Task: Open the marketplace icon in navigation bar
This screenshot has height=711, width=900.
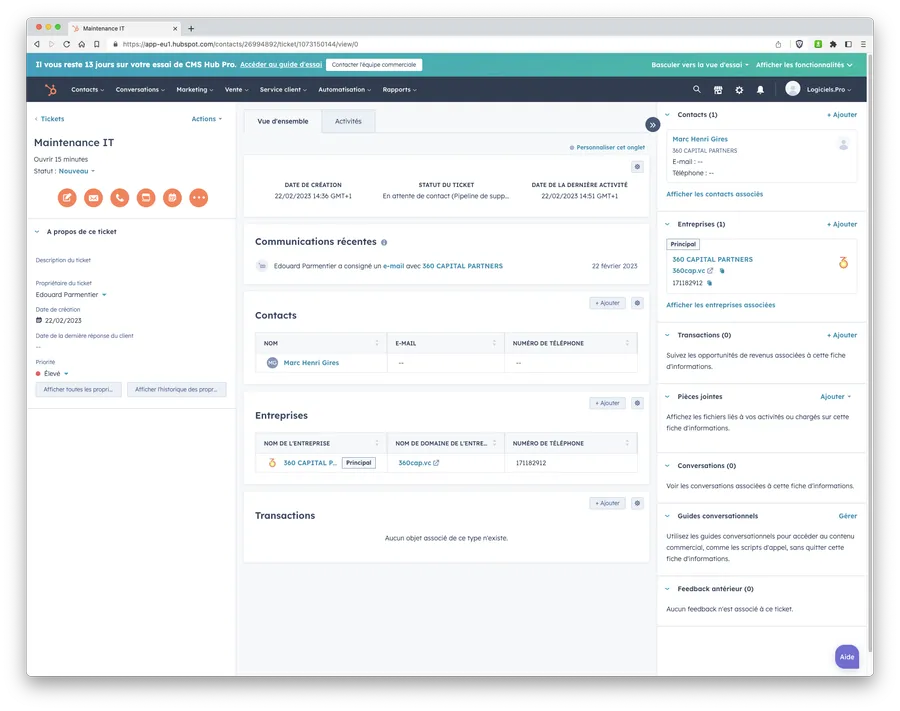Action: [x=717, y=90]
